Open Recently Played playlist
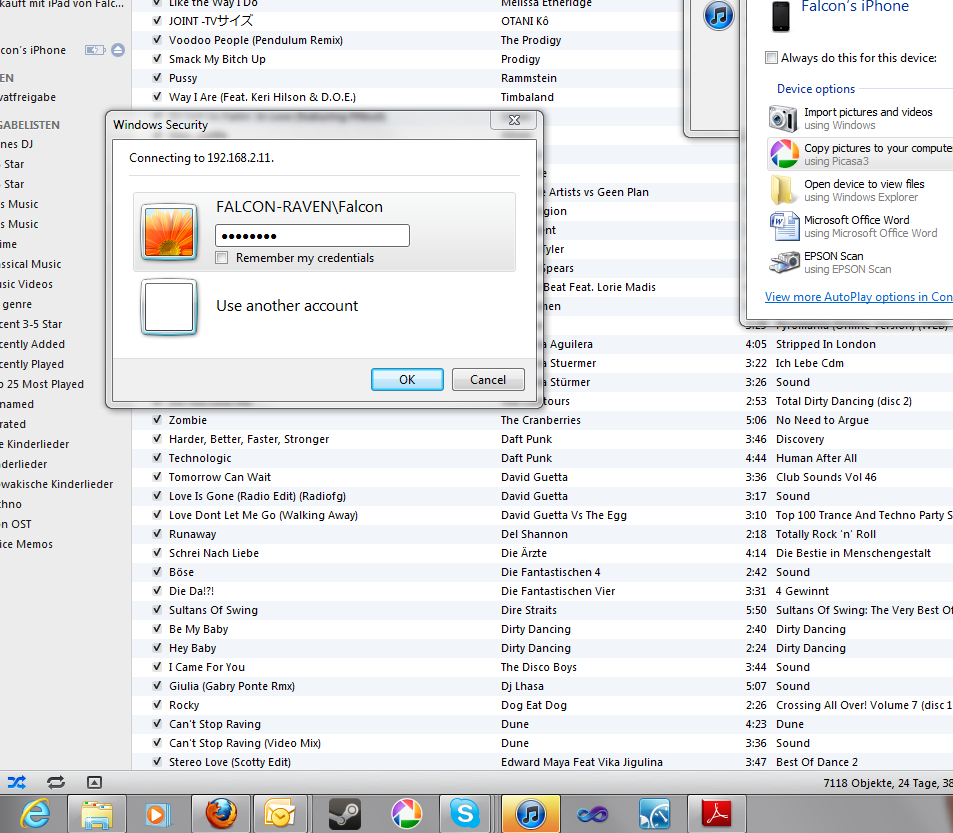 32,364
